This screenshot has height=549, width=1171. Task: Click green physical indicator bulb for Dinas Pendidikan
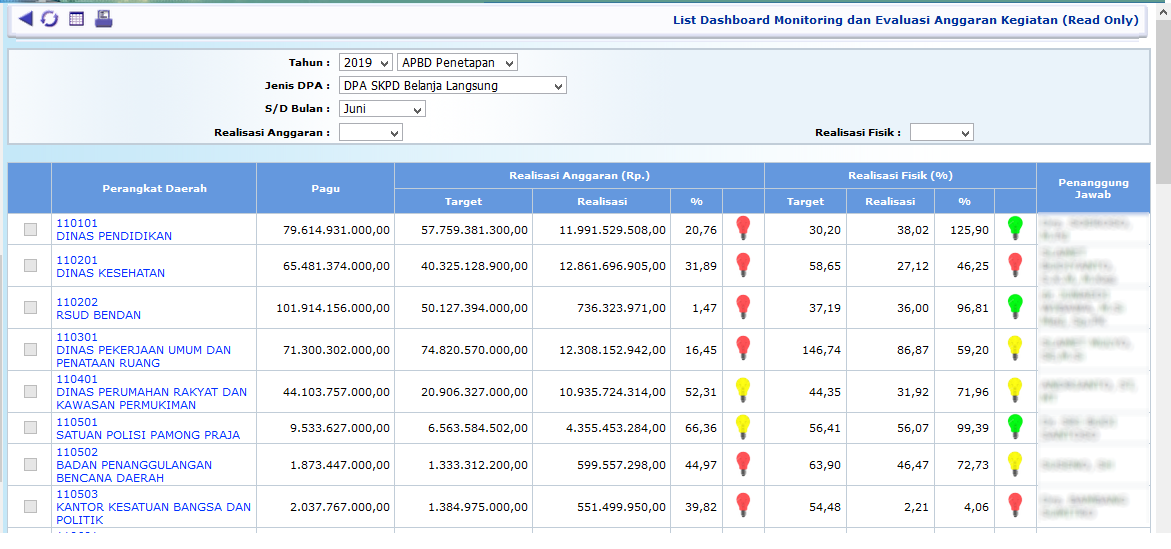1015,229
